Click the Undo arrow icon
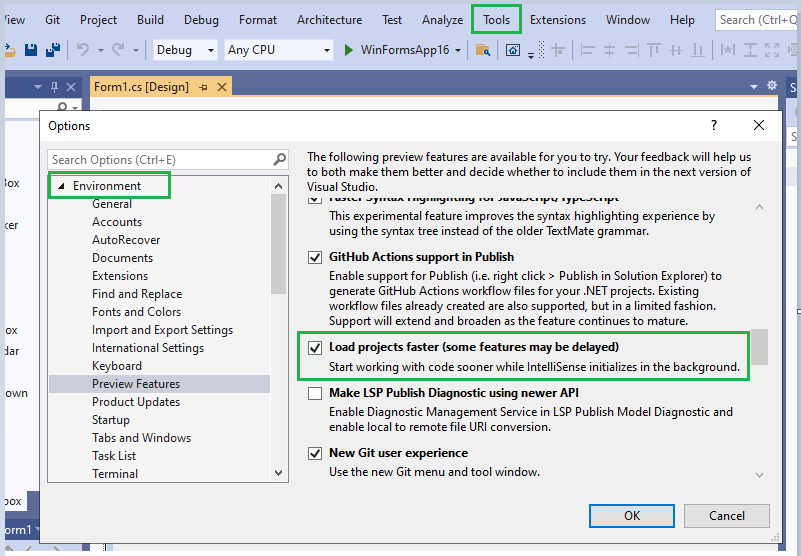The image size is (801, 556). coord(83,50)
